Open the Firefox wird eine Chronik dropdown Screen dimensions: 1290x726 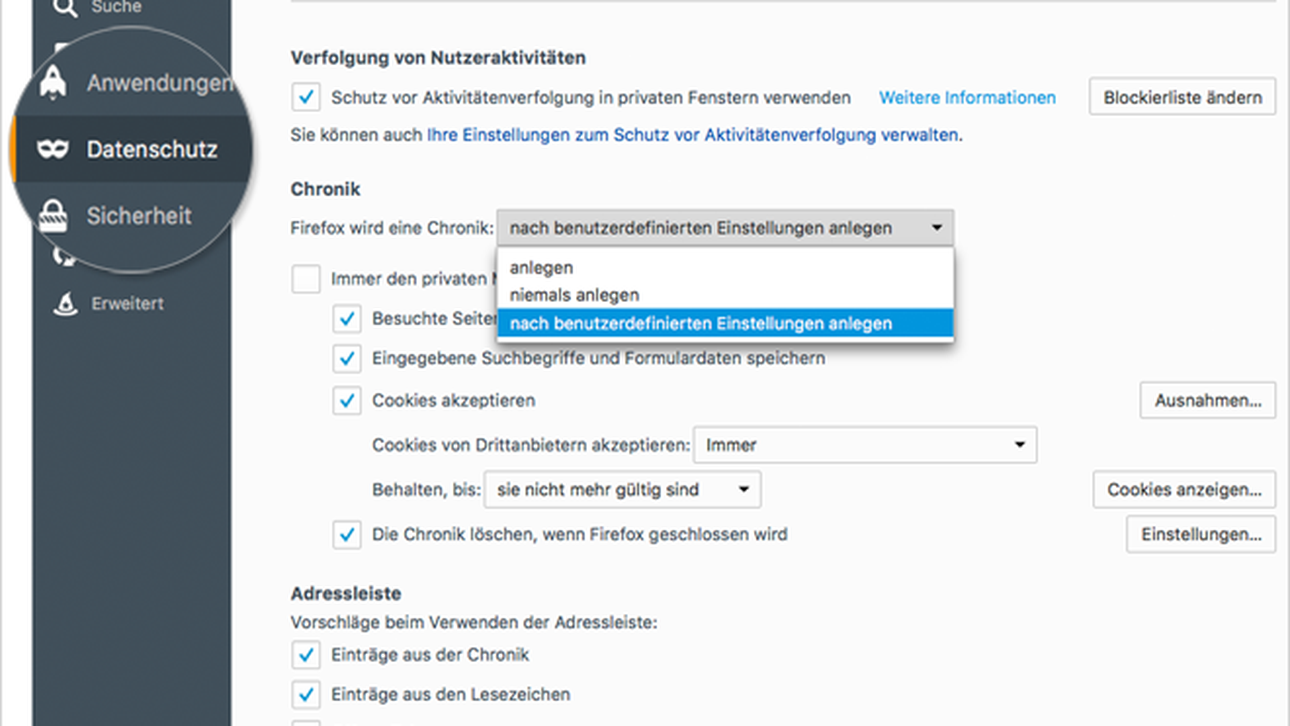coord(725,228)
